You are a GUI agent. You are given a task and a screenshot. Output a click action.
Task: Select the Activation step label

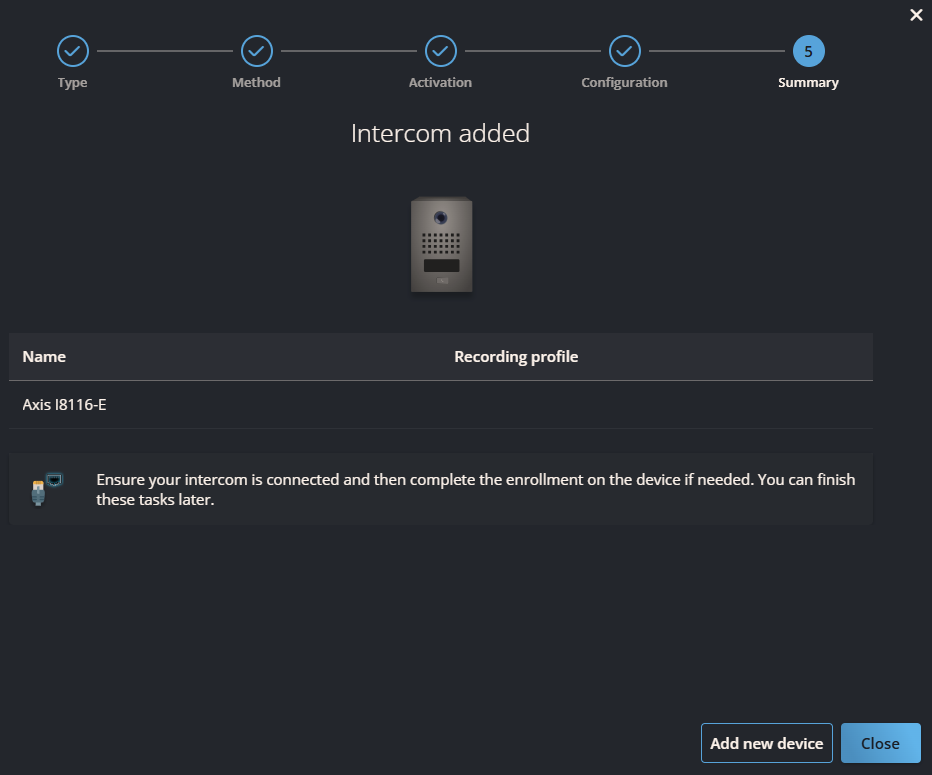(x=440, y=83)
